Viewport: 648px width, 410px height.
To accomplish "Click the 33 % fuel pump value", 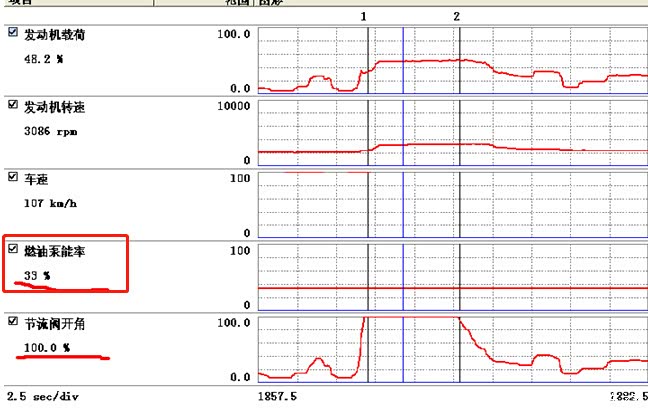I will coord(38,274).
